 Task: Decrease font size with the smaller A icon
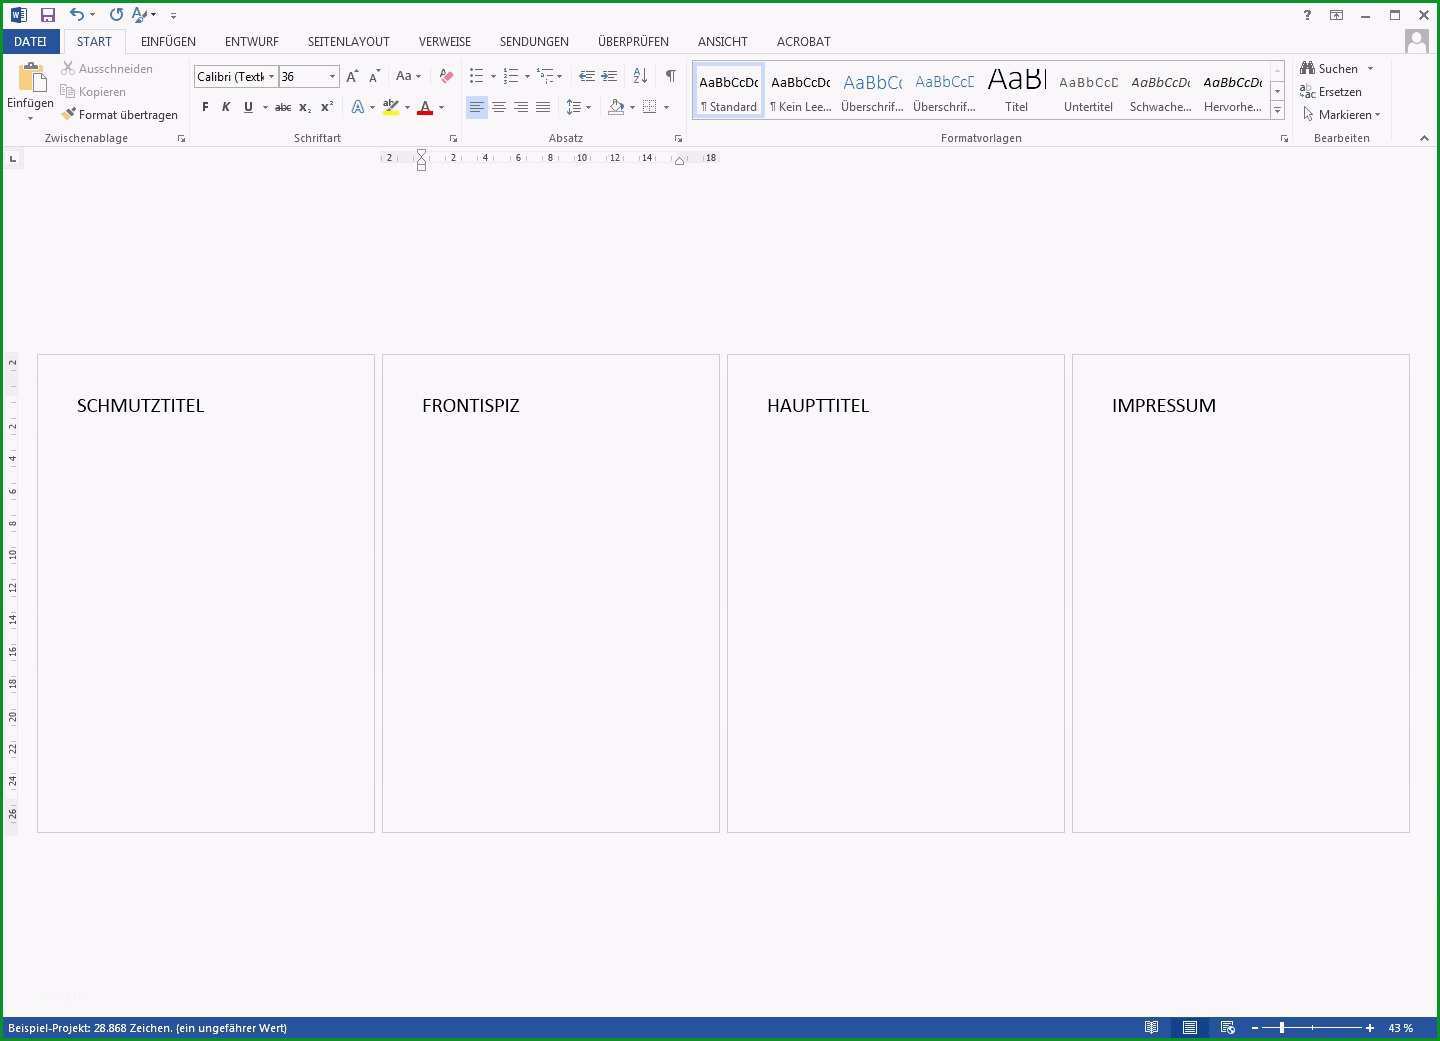(x=374, y=76)
